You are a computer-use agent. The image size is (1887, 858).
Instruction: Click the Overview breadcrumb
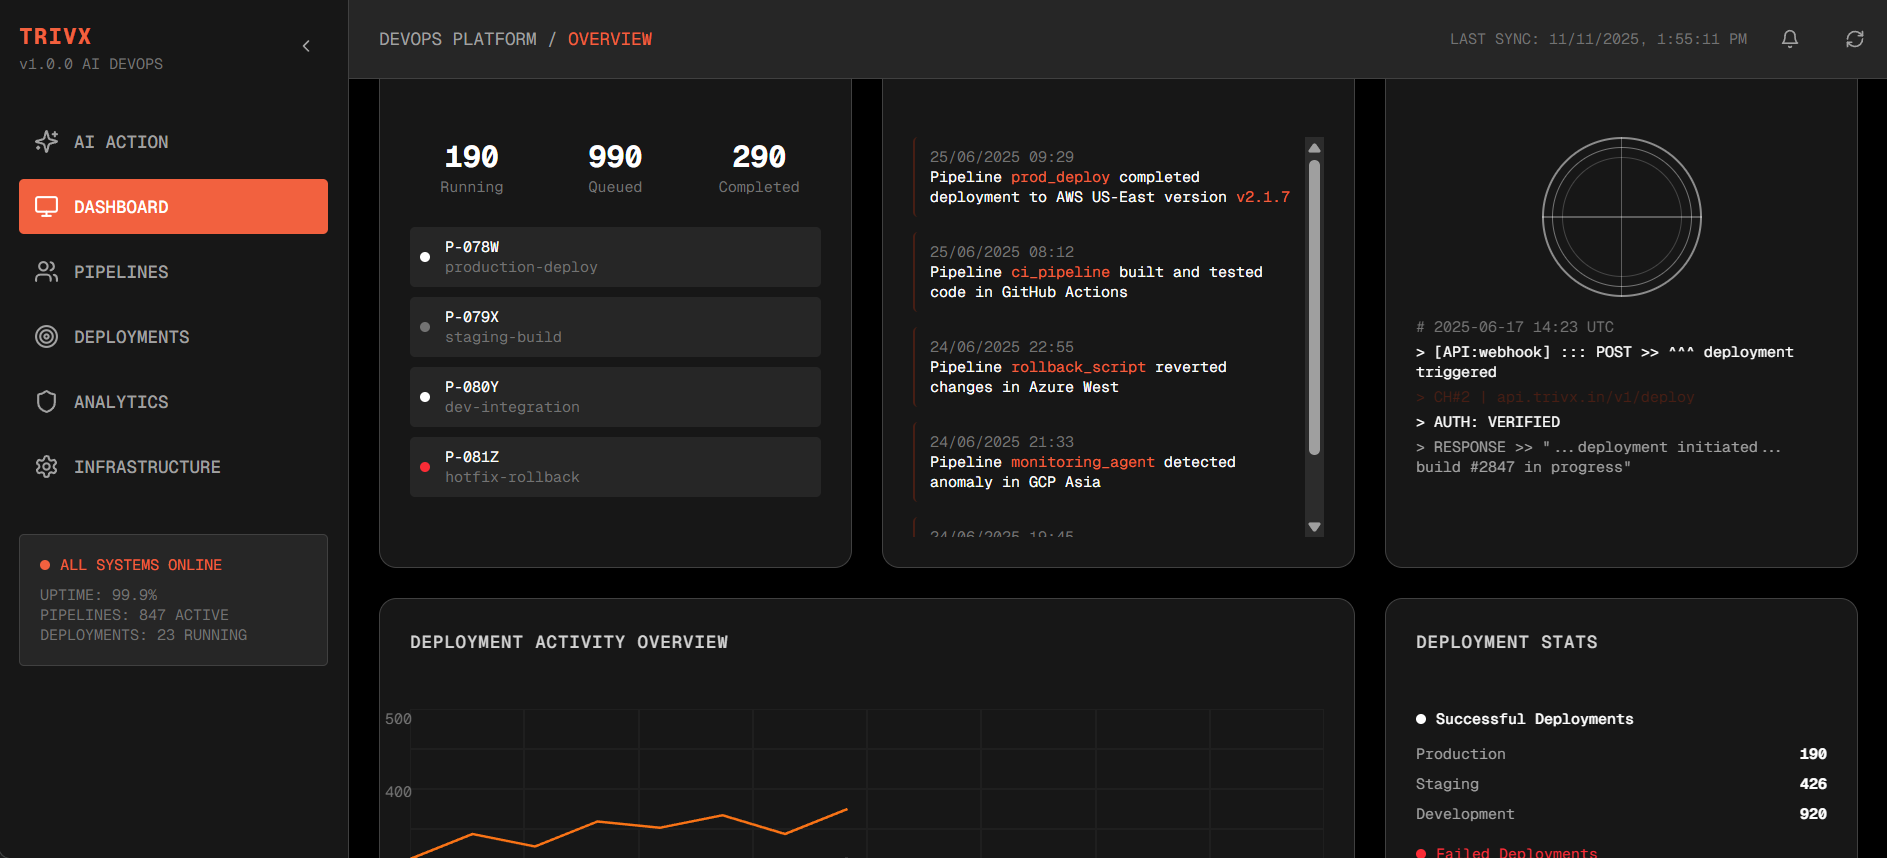[609, 39]
